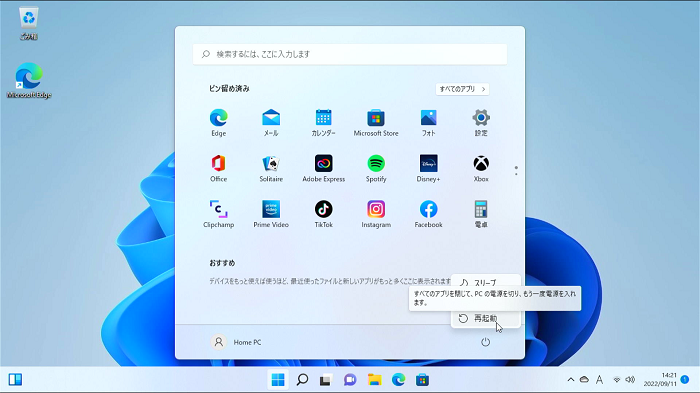
Task: Open the Widgets panel on the taskbar
Action: [15, 380]
